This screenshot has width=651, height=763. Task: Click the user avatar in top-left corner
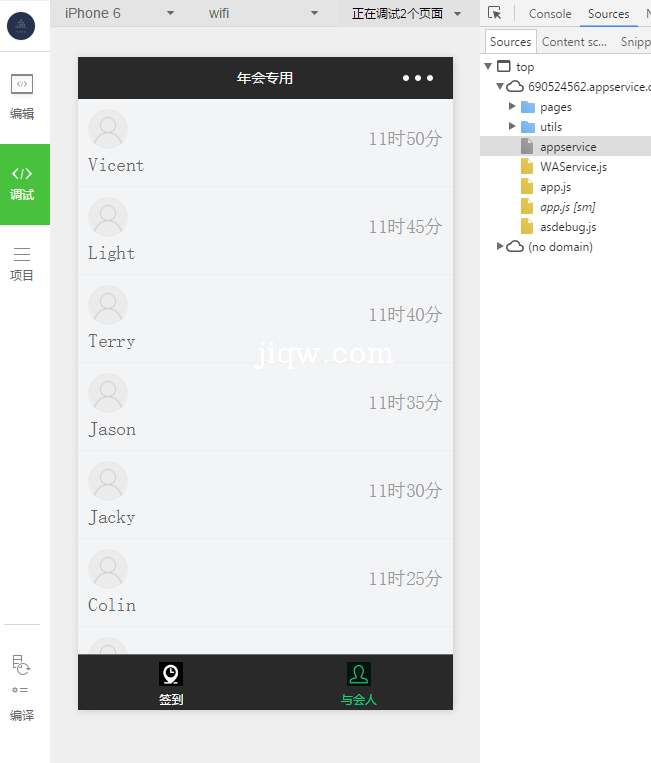21,25
